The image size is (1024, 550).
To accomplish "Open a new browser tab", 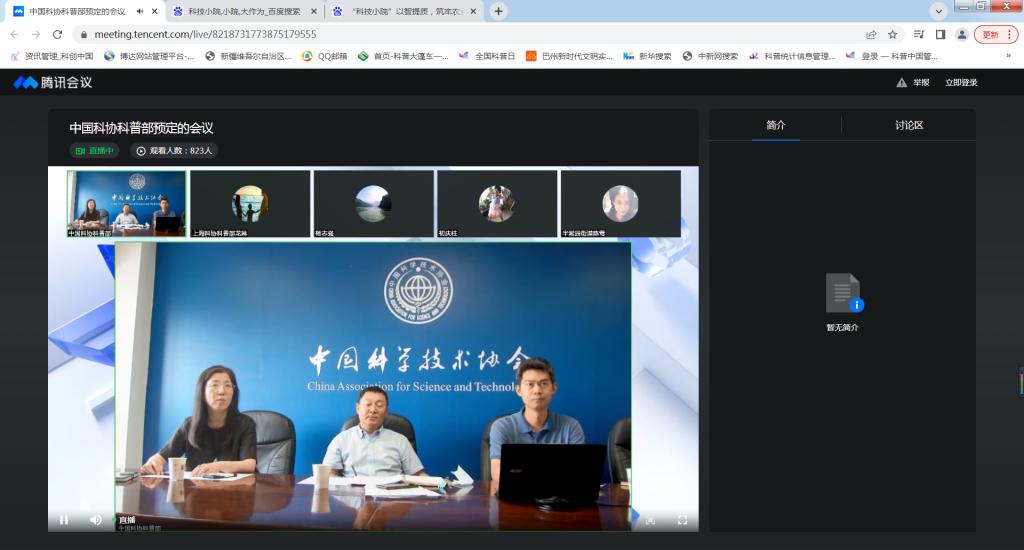I will (498, 11).
